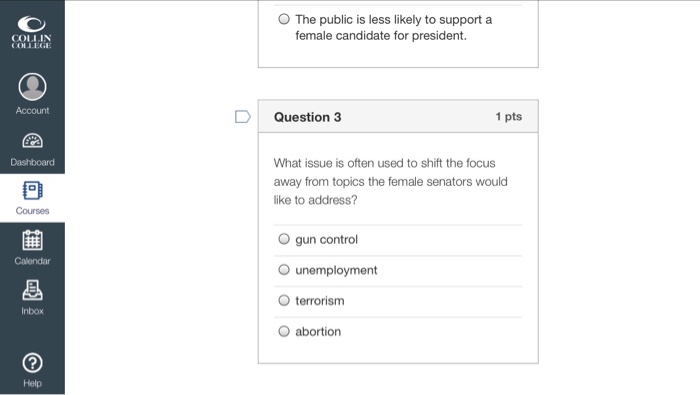Select the gun control radio button
Viewport: 700px width, 395px height.
pyautogui.click(x=284, y=239)
